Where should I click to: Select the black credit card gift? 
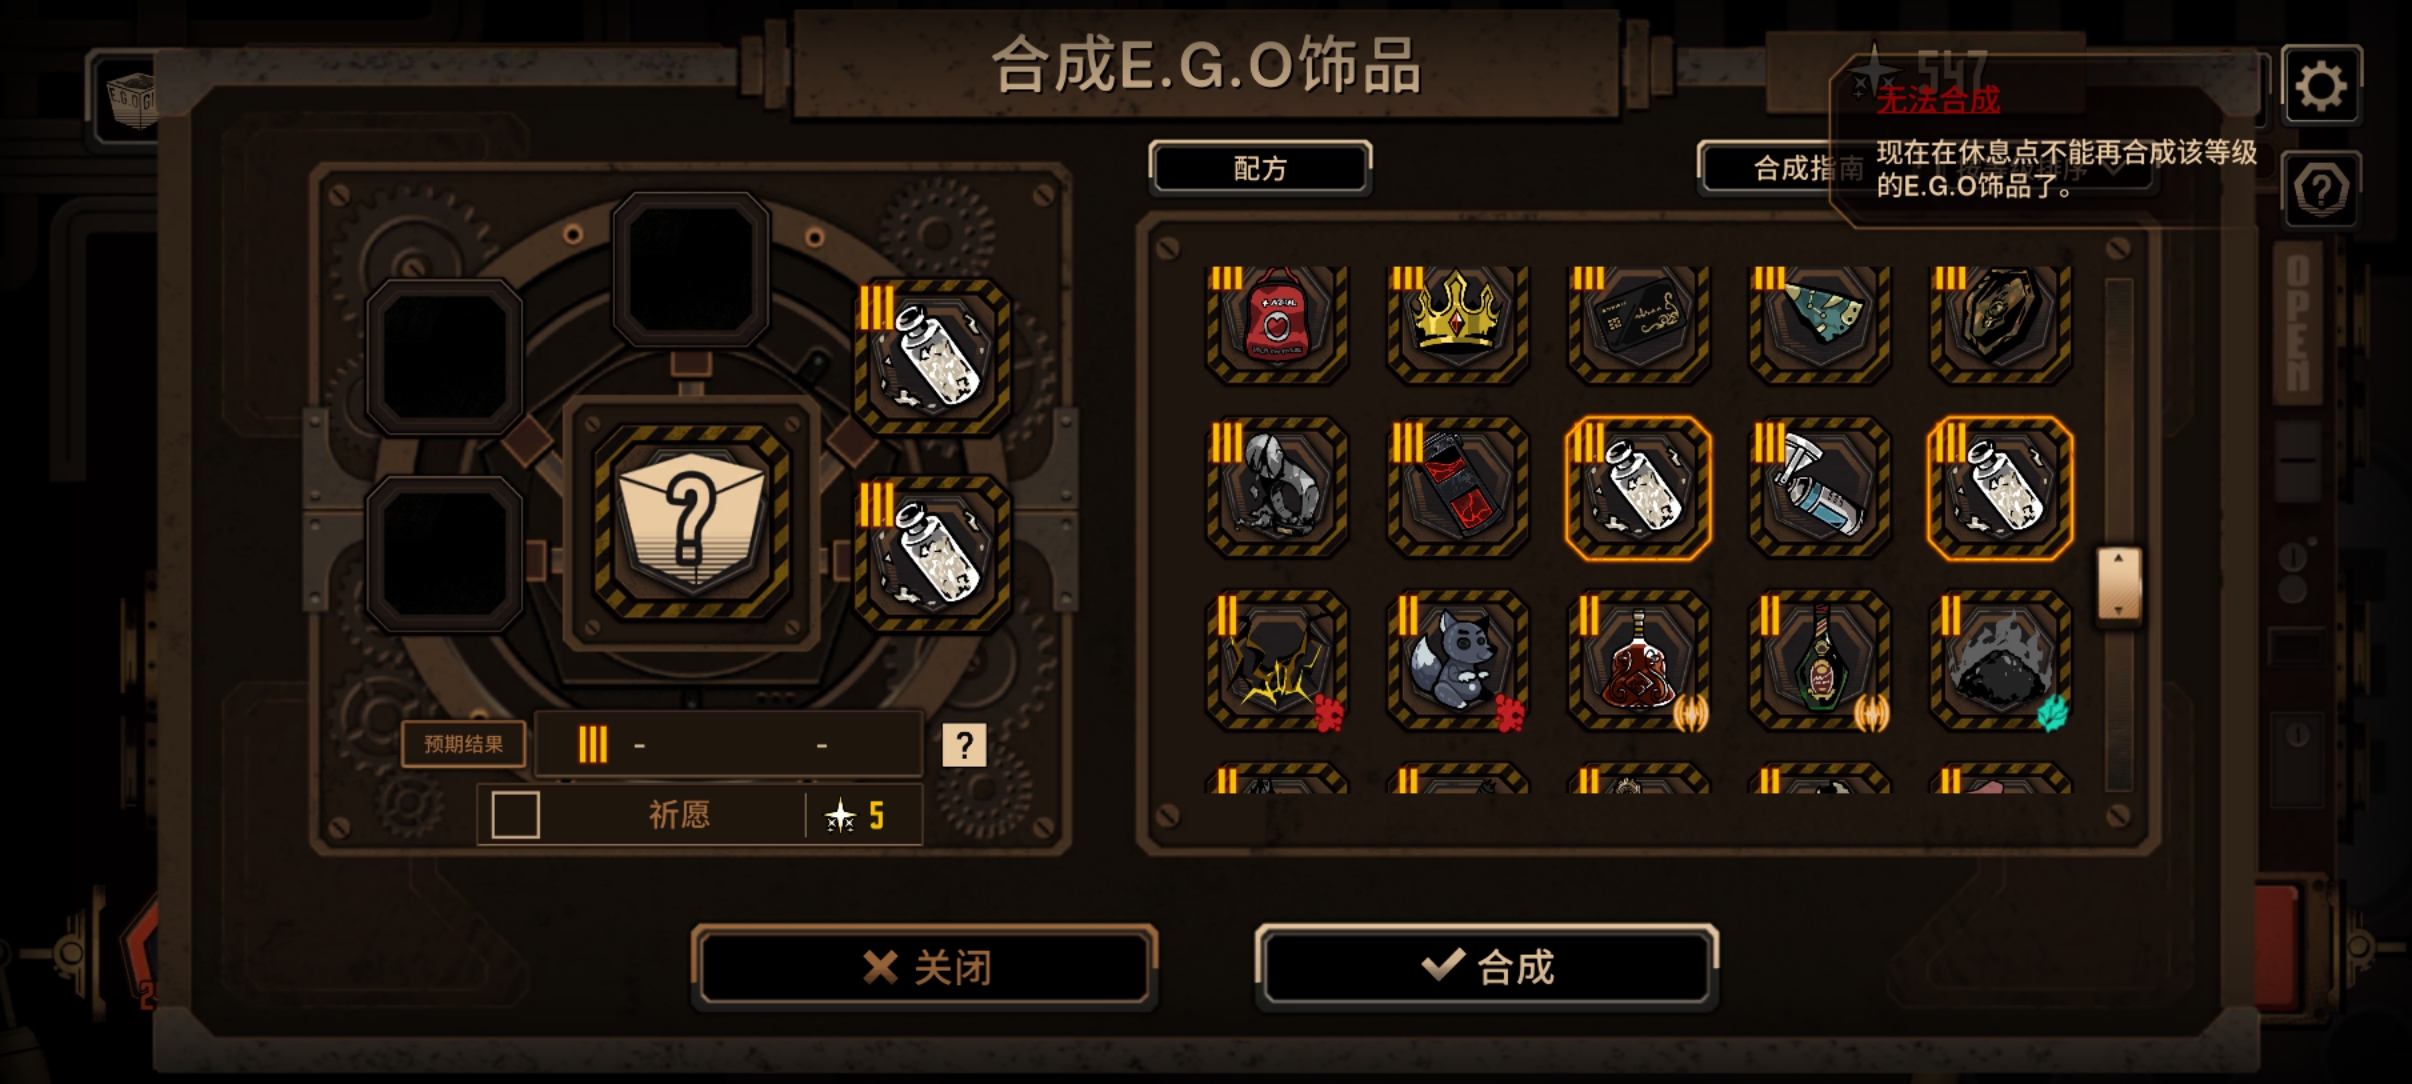tap(1638, 322)
